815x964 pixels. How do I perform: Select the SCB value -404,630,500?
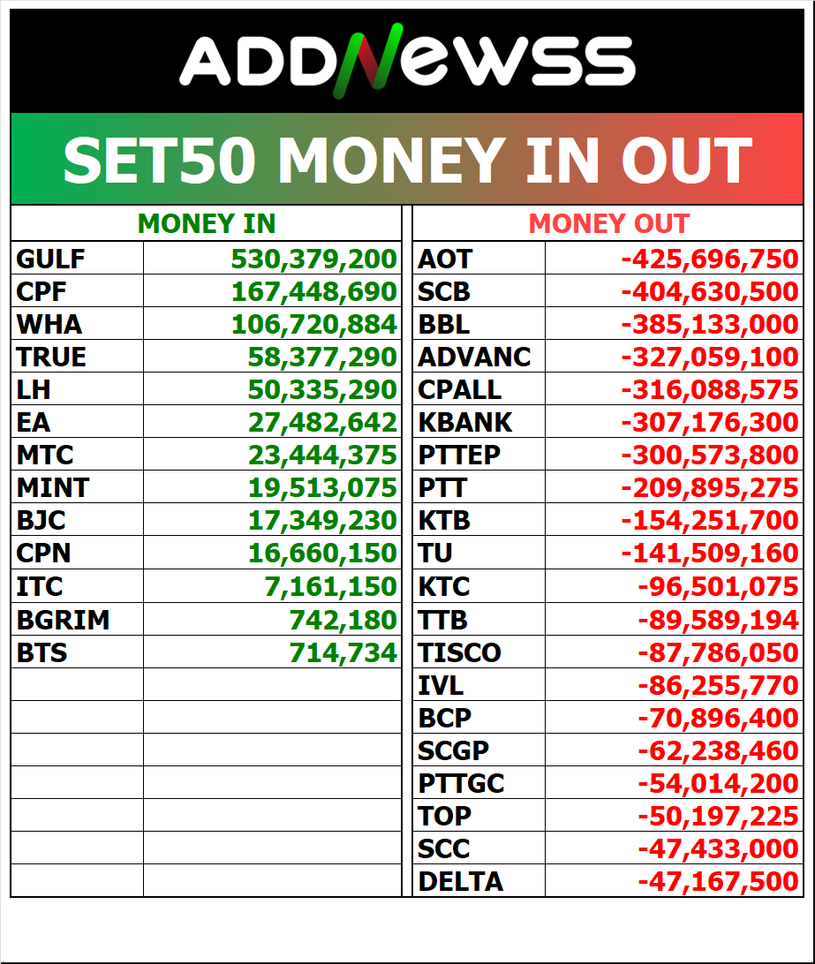coord(710,292)
